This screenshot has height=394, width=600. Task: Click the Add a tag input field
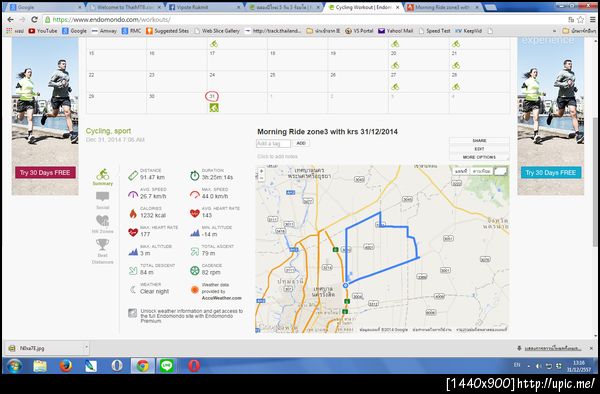tap(273, 143)
